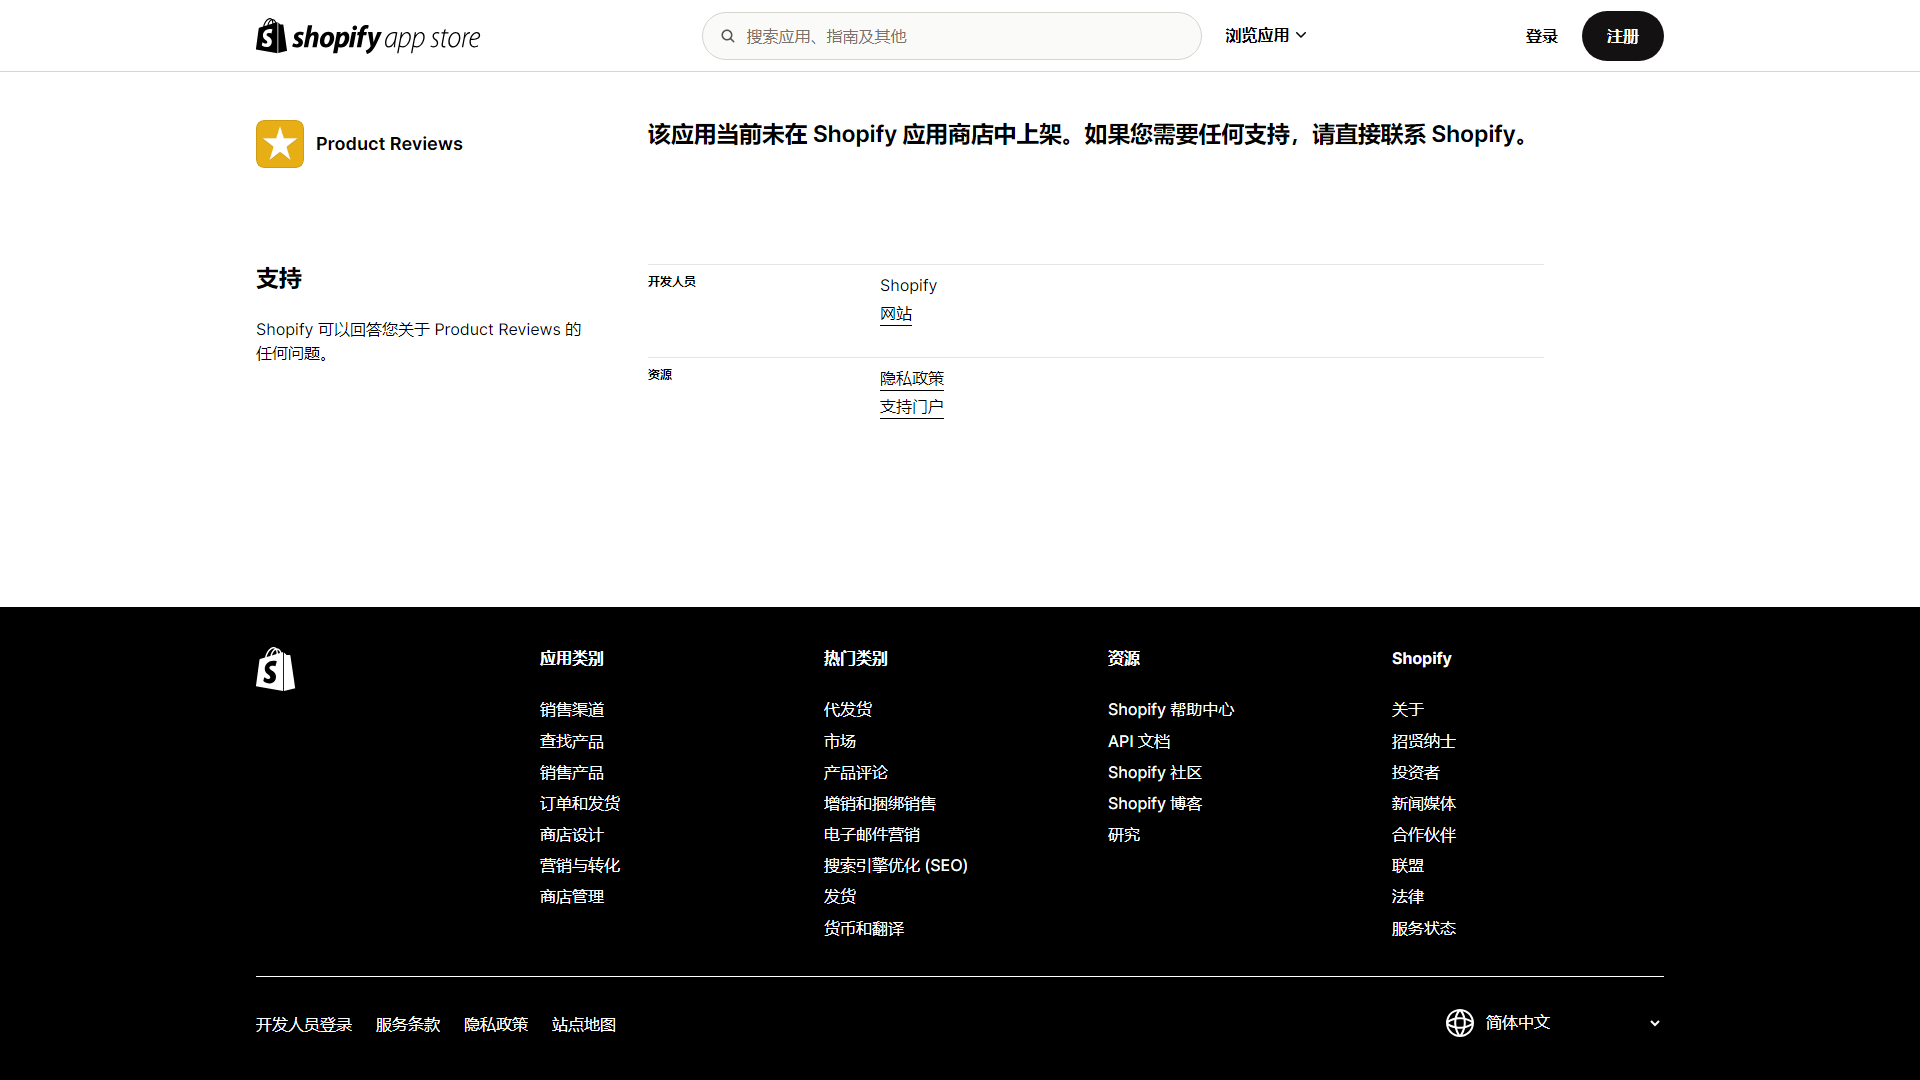Click the Product Reviews star icon
The image size is (1920, 1080).
point(280,144)
